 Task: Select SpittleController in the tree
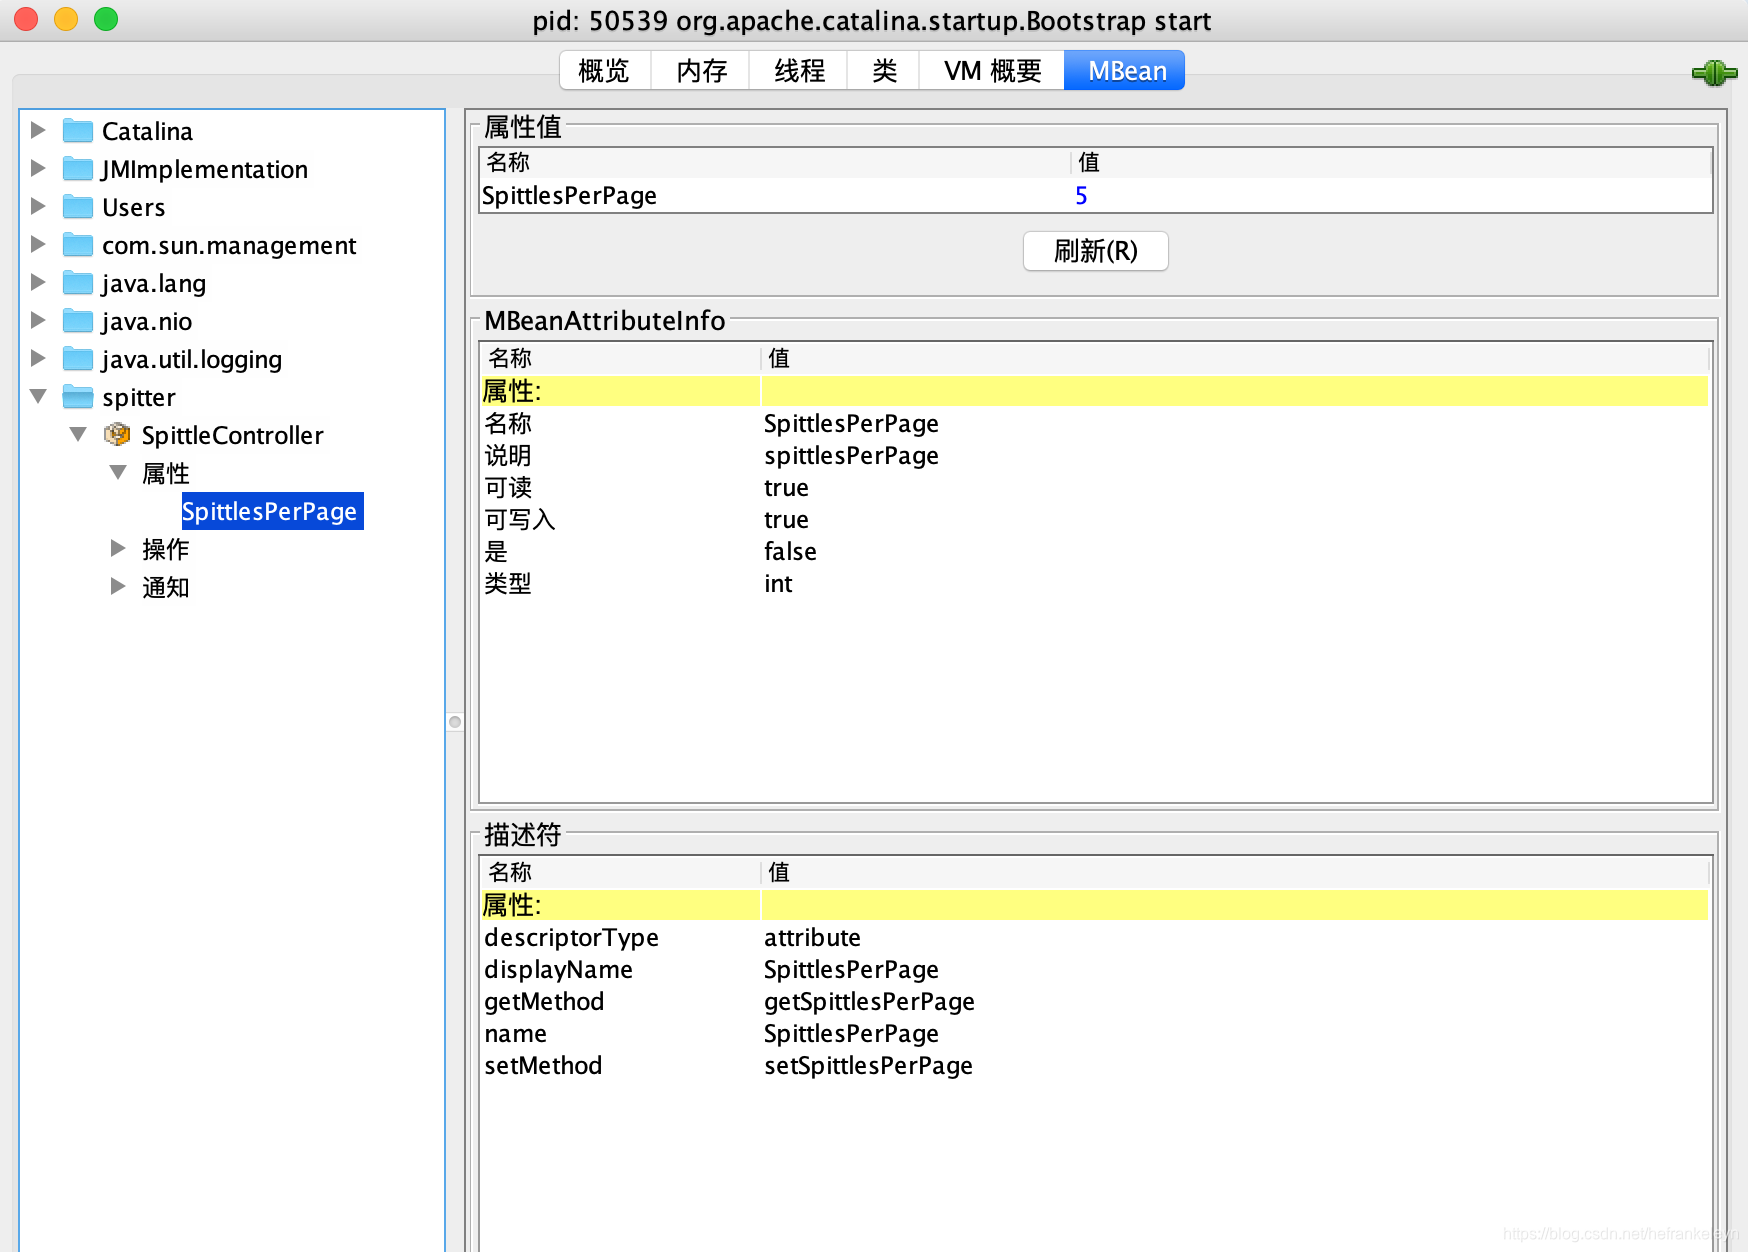tap(232, 435)
